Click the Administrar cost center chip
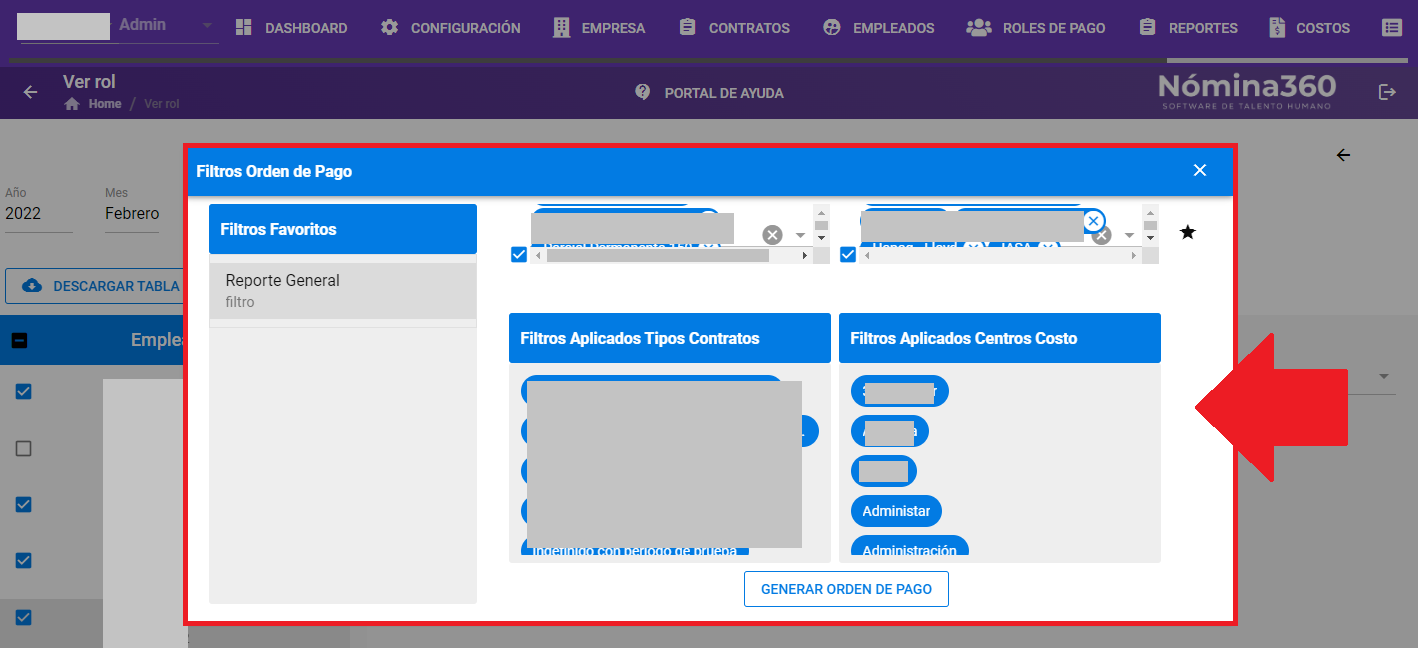Viewport: 1418px width, 648px height. tap(896, 511)
